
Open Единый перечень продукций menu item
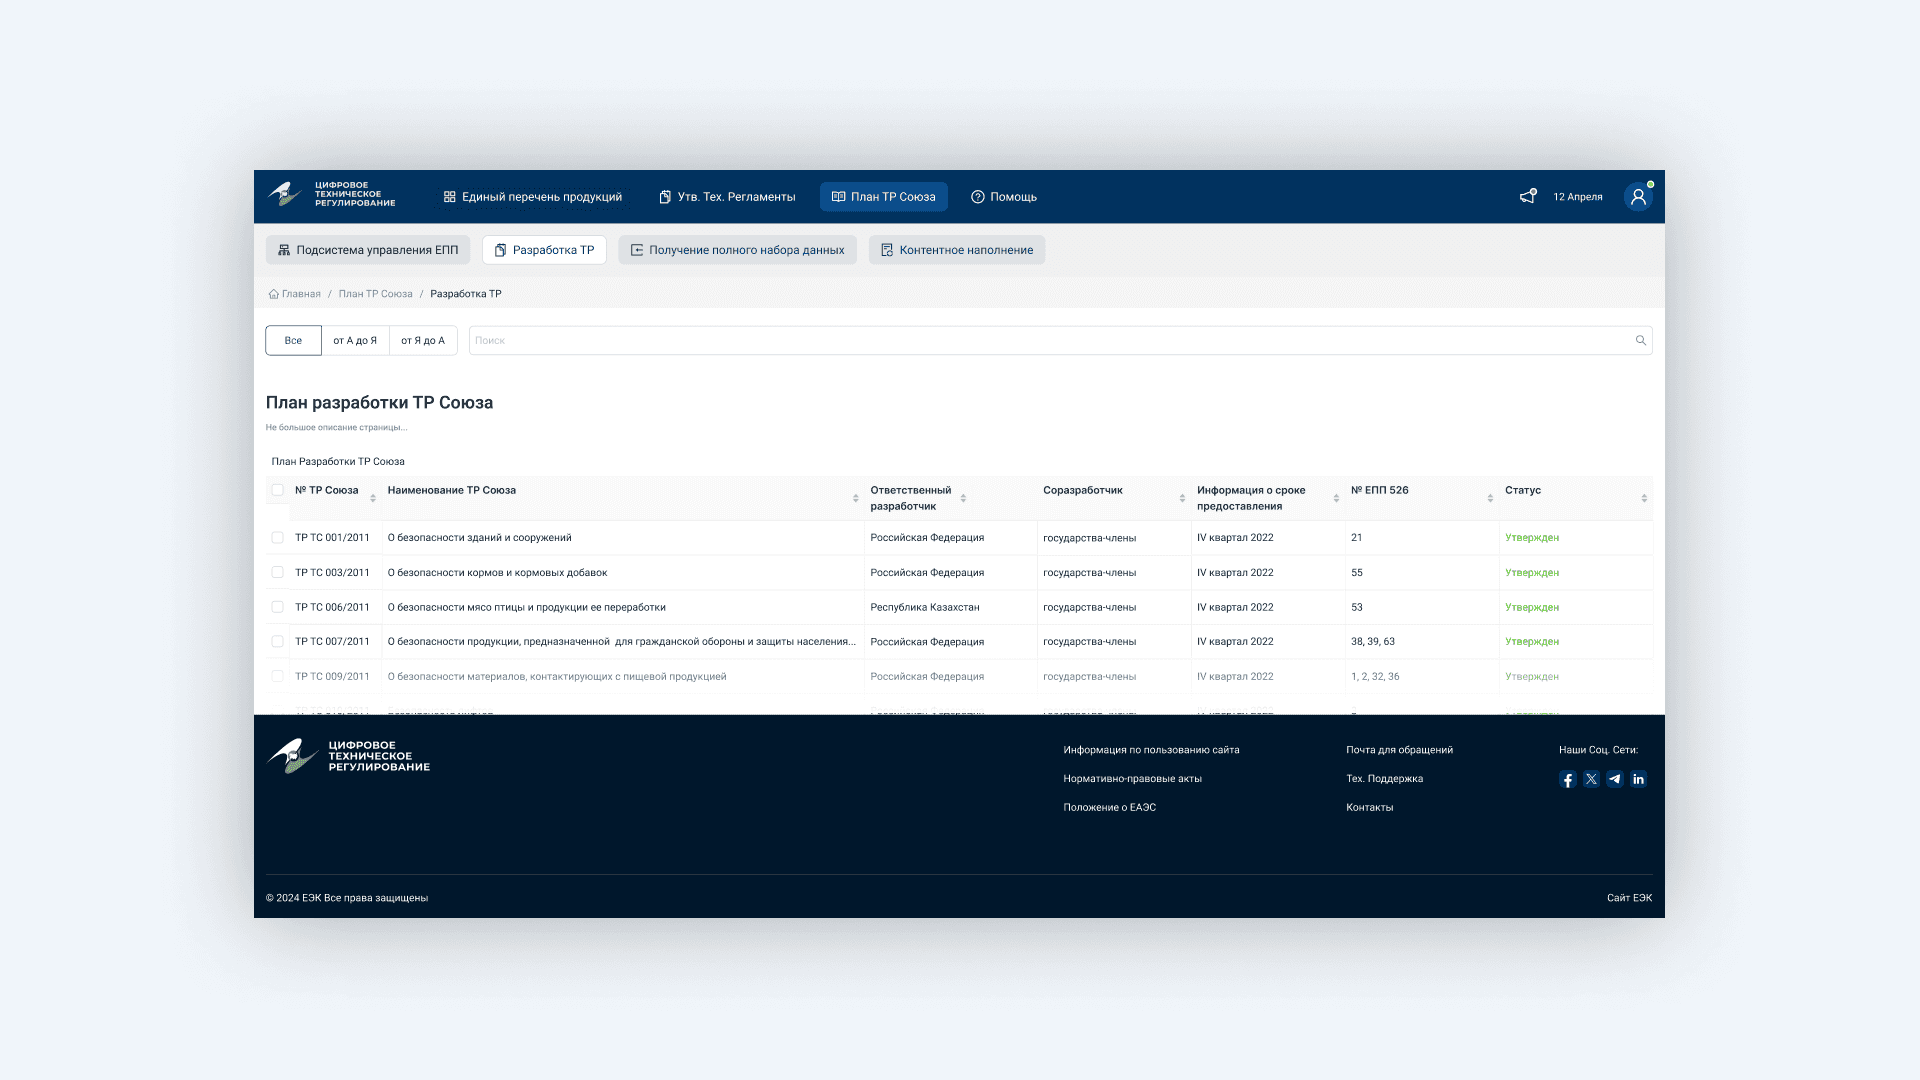pyautogui.click(x=533, y=197)
